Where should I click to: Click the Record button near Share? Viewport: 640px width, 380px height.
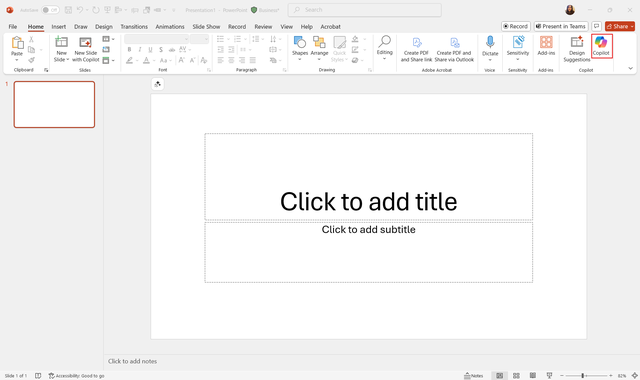point(516,26)
